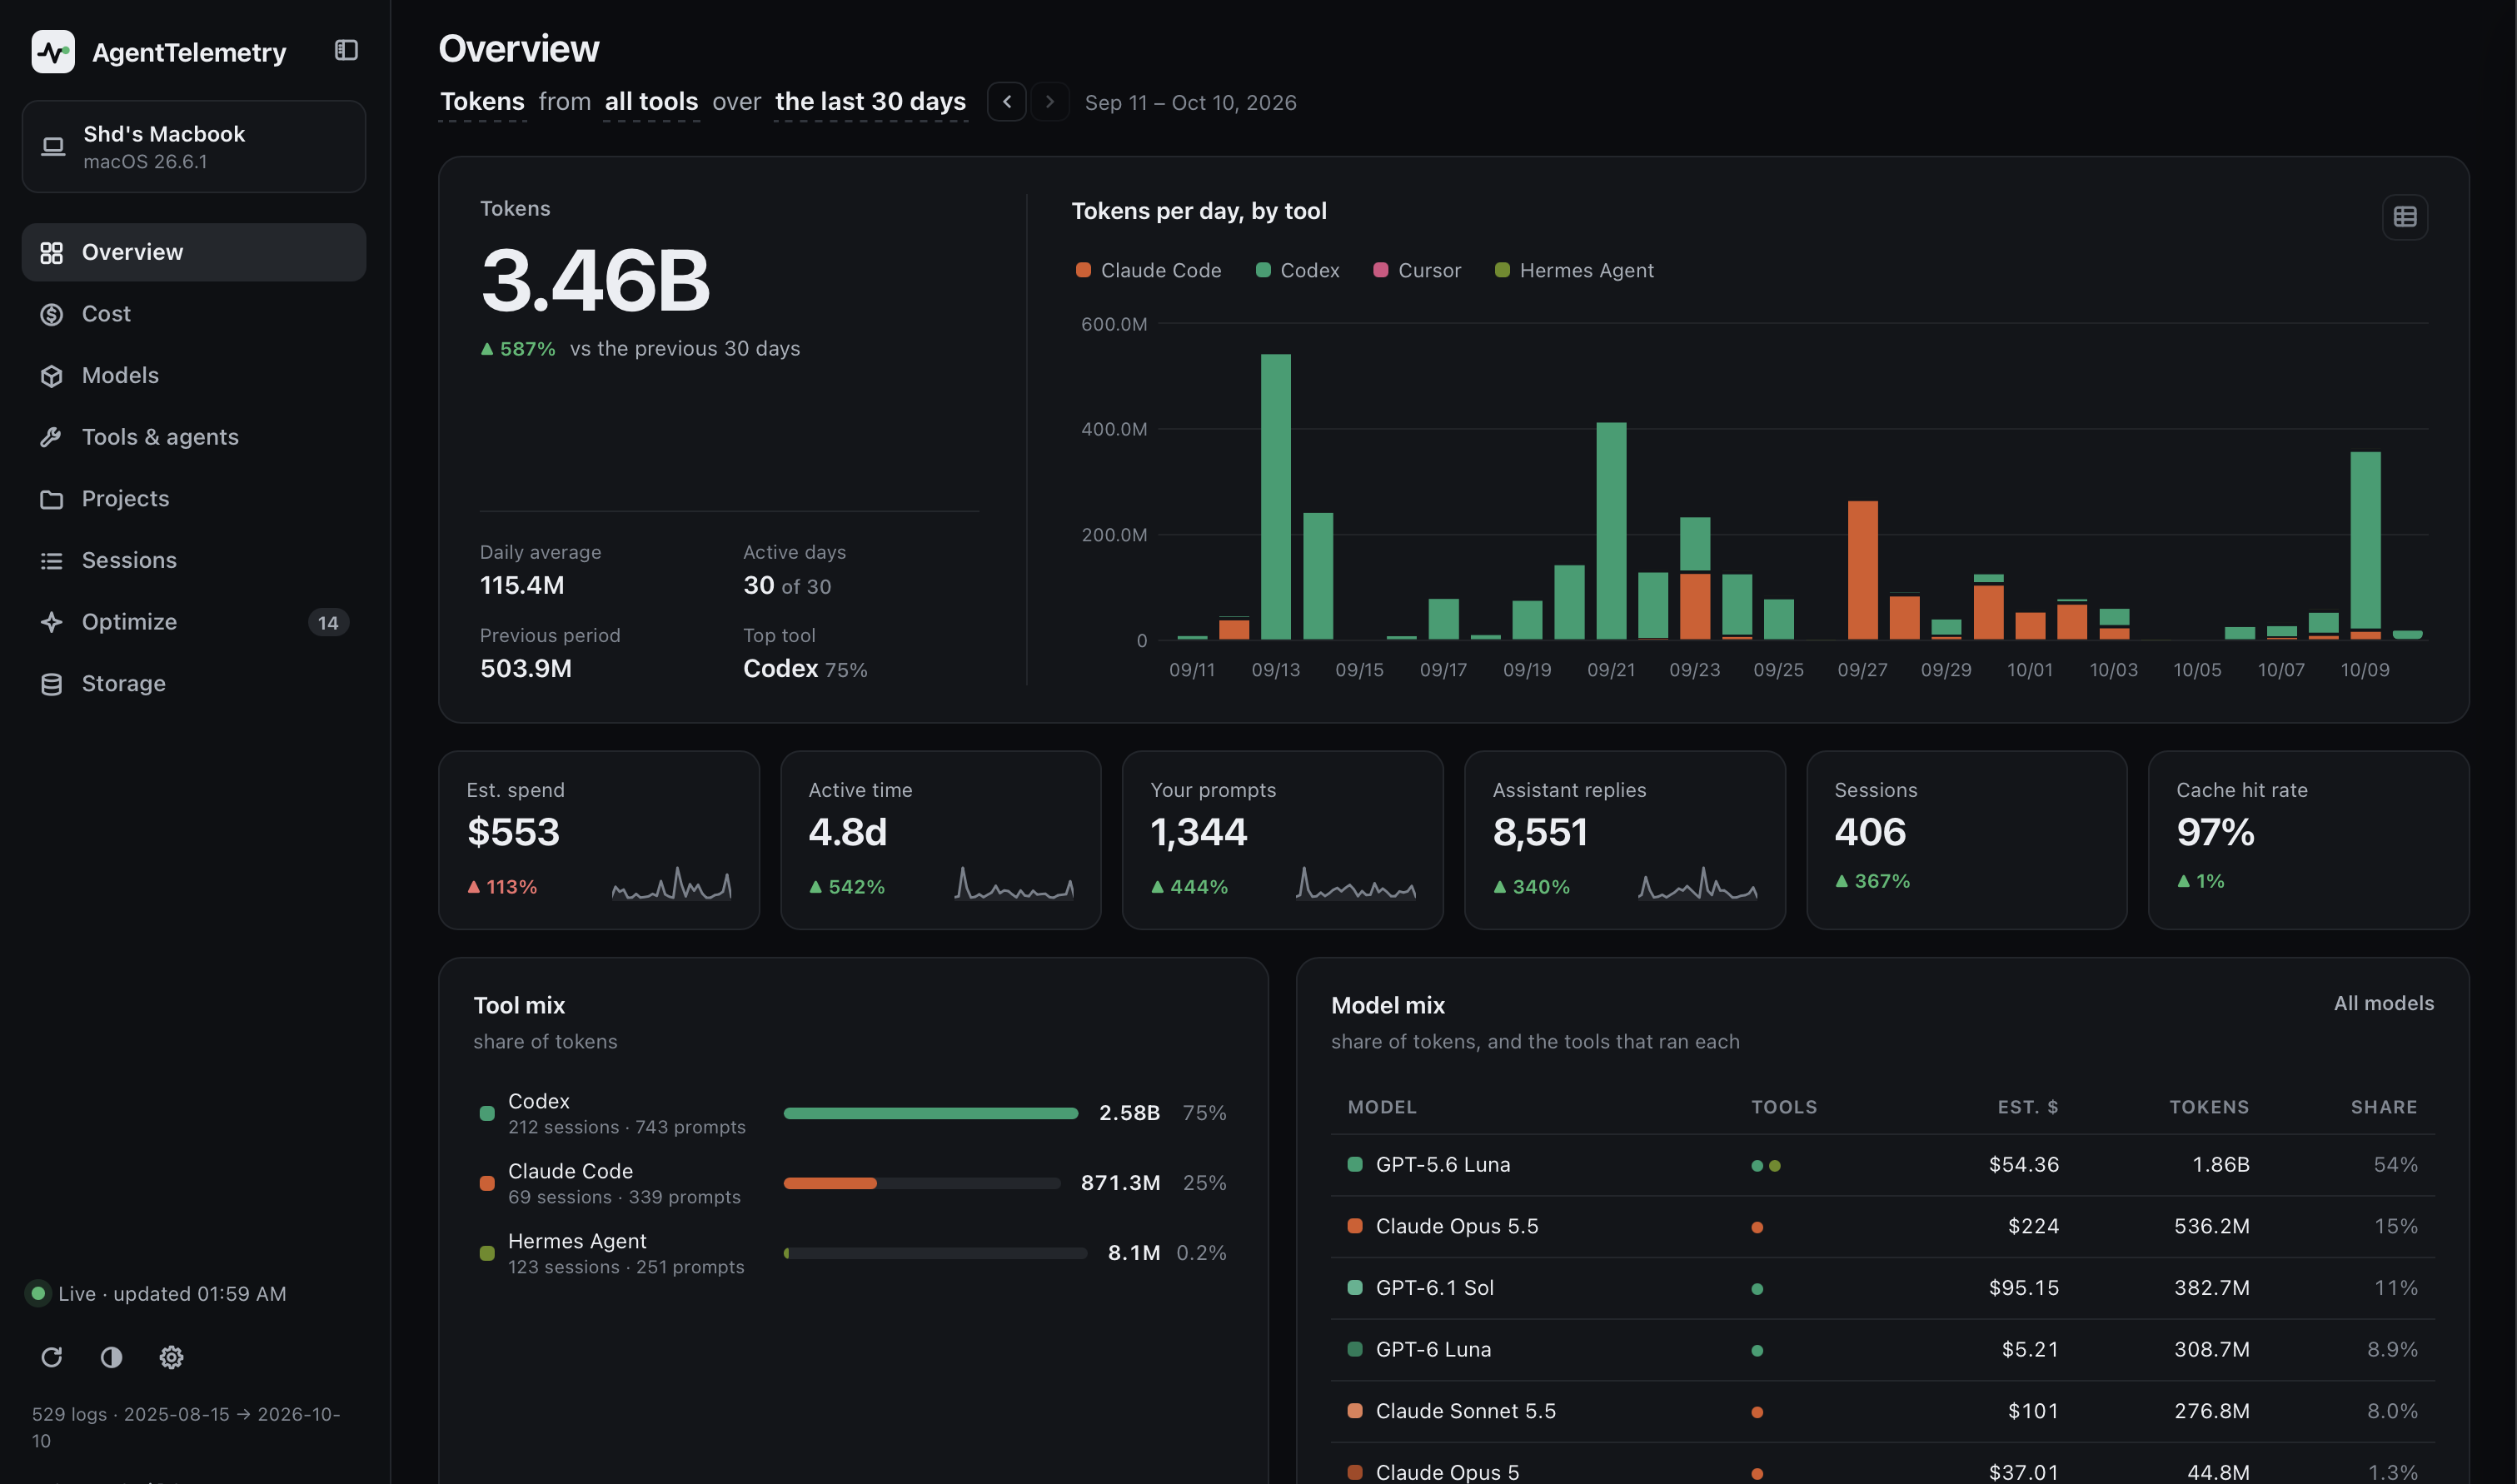Toggle Hermes Agent series in chart legend
2517x1484 pixels.
(1574, 271)
